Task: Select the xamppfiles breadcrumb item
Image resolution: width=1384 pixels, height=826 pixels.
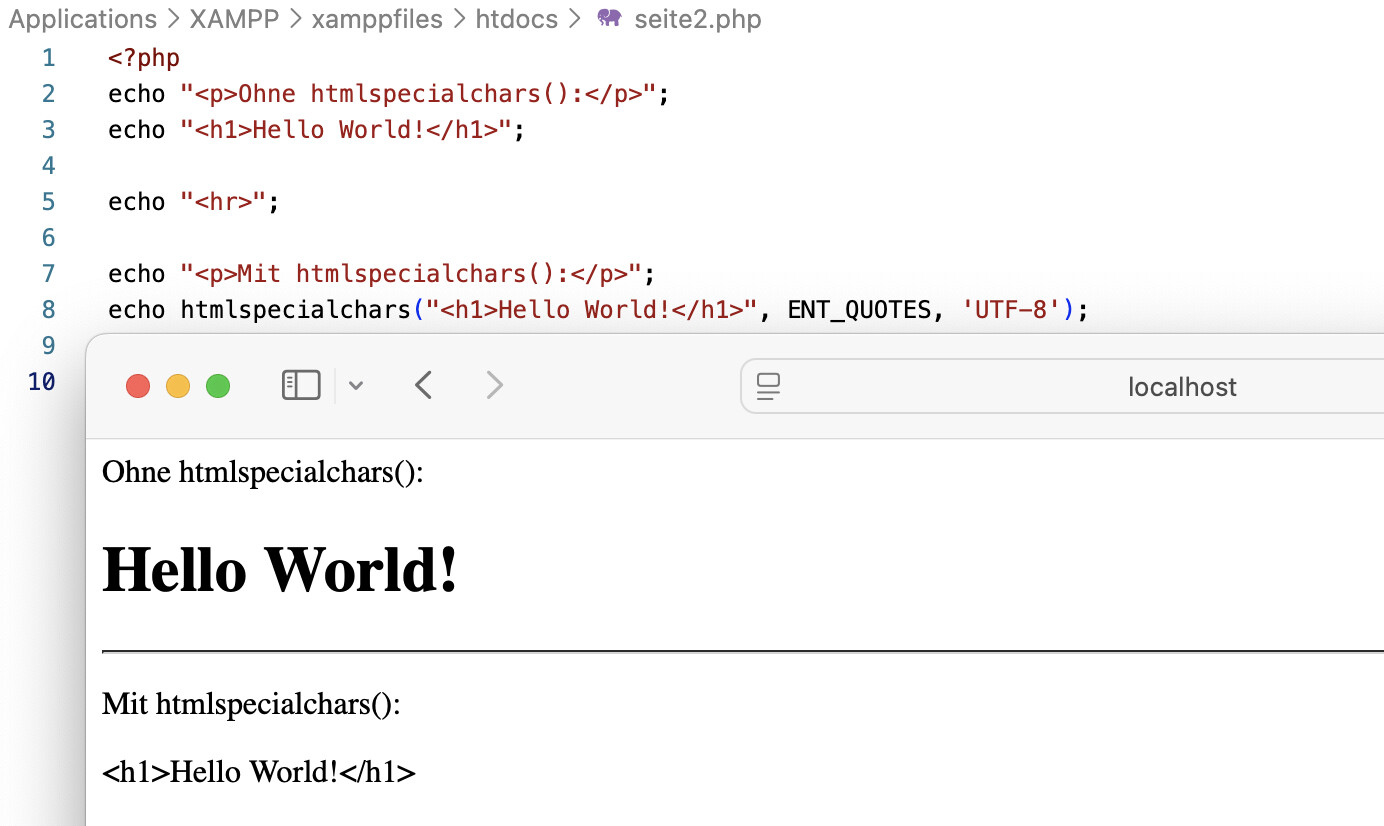Action: (x=377, y=19)
